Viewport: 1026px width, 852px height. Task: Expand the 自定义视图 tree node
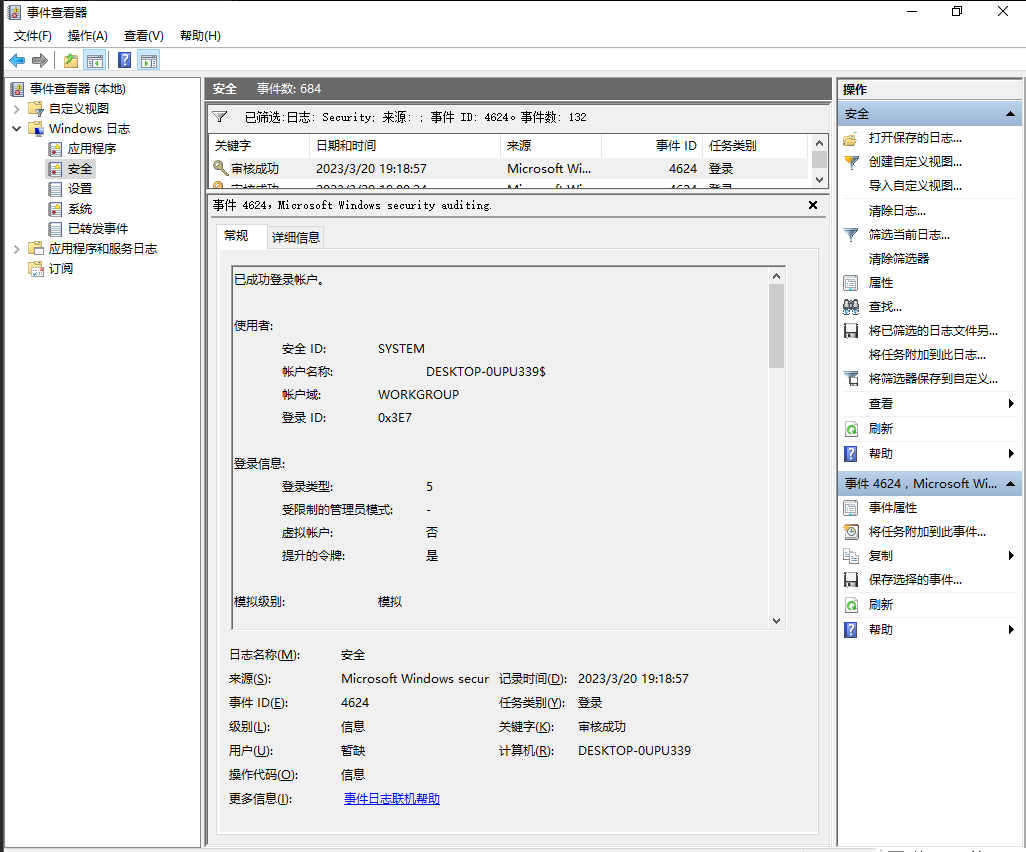tap(17, 109)
